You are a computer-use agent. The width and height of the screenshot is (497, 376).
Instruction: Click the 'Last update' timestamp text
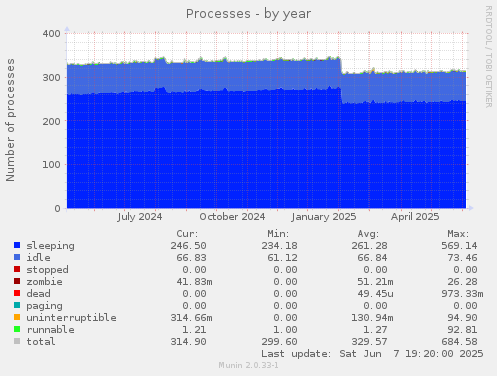372,354
